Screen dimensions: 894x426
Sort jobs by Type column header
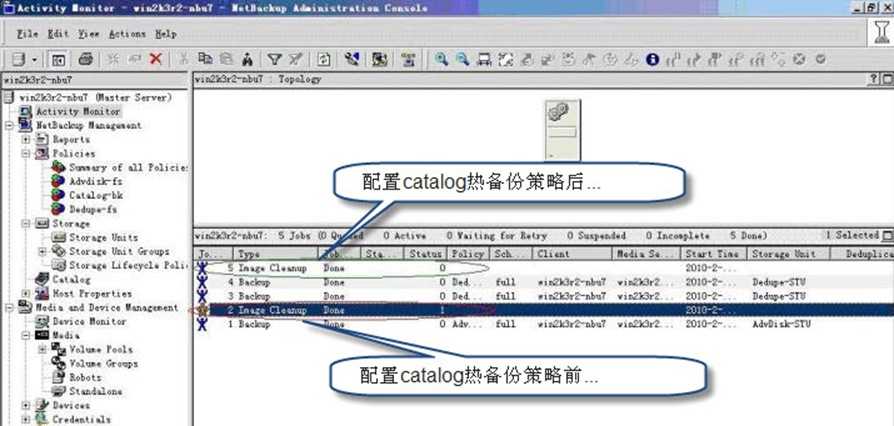276,254
